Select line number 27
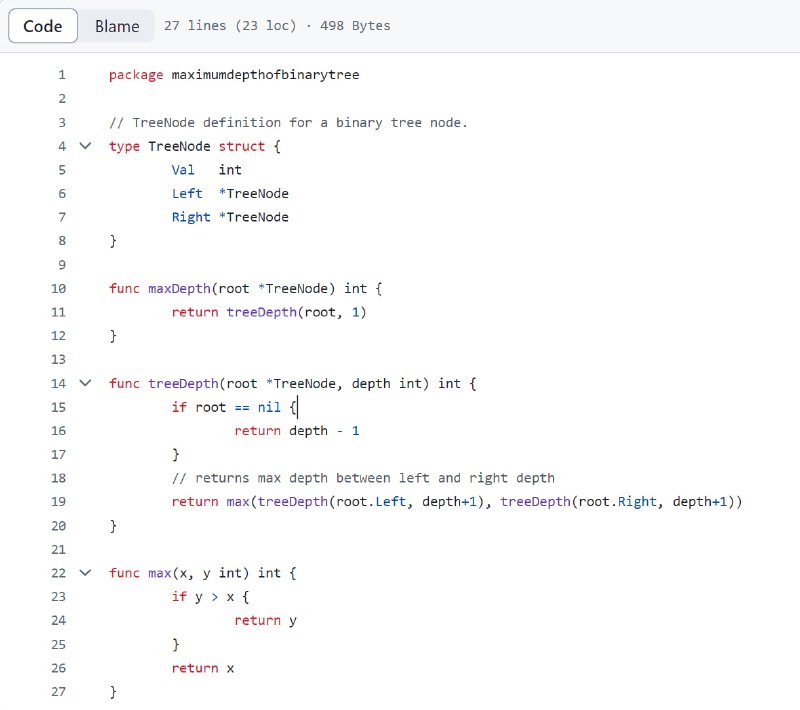Viewport: 800px width, 710px height. [x=59, y=692]
